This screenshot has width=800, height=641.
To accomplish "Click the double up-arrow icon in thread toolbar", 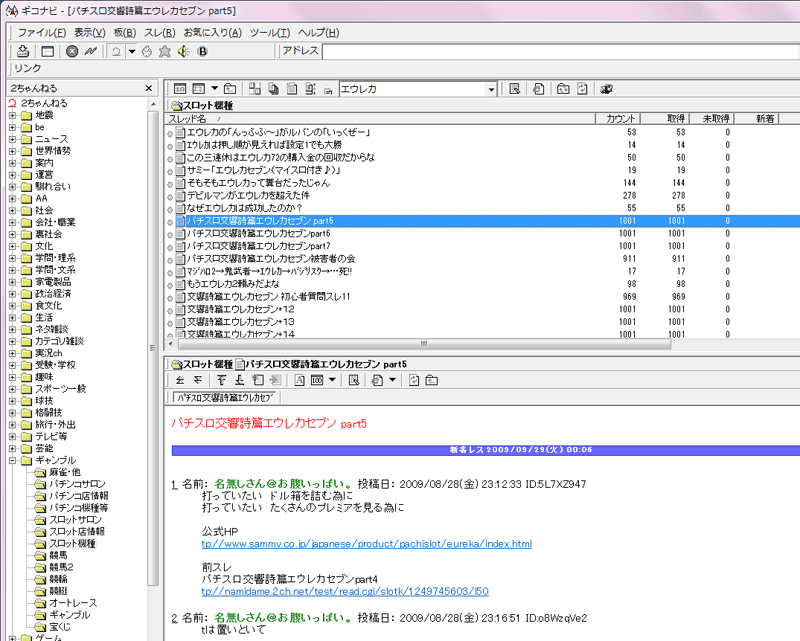I will click(x=180, y=380).
